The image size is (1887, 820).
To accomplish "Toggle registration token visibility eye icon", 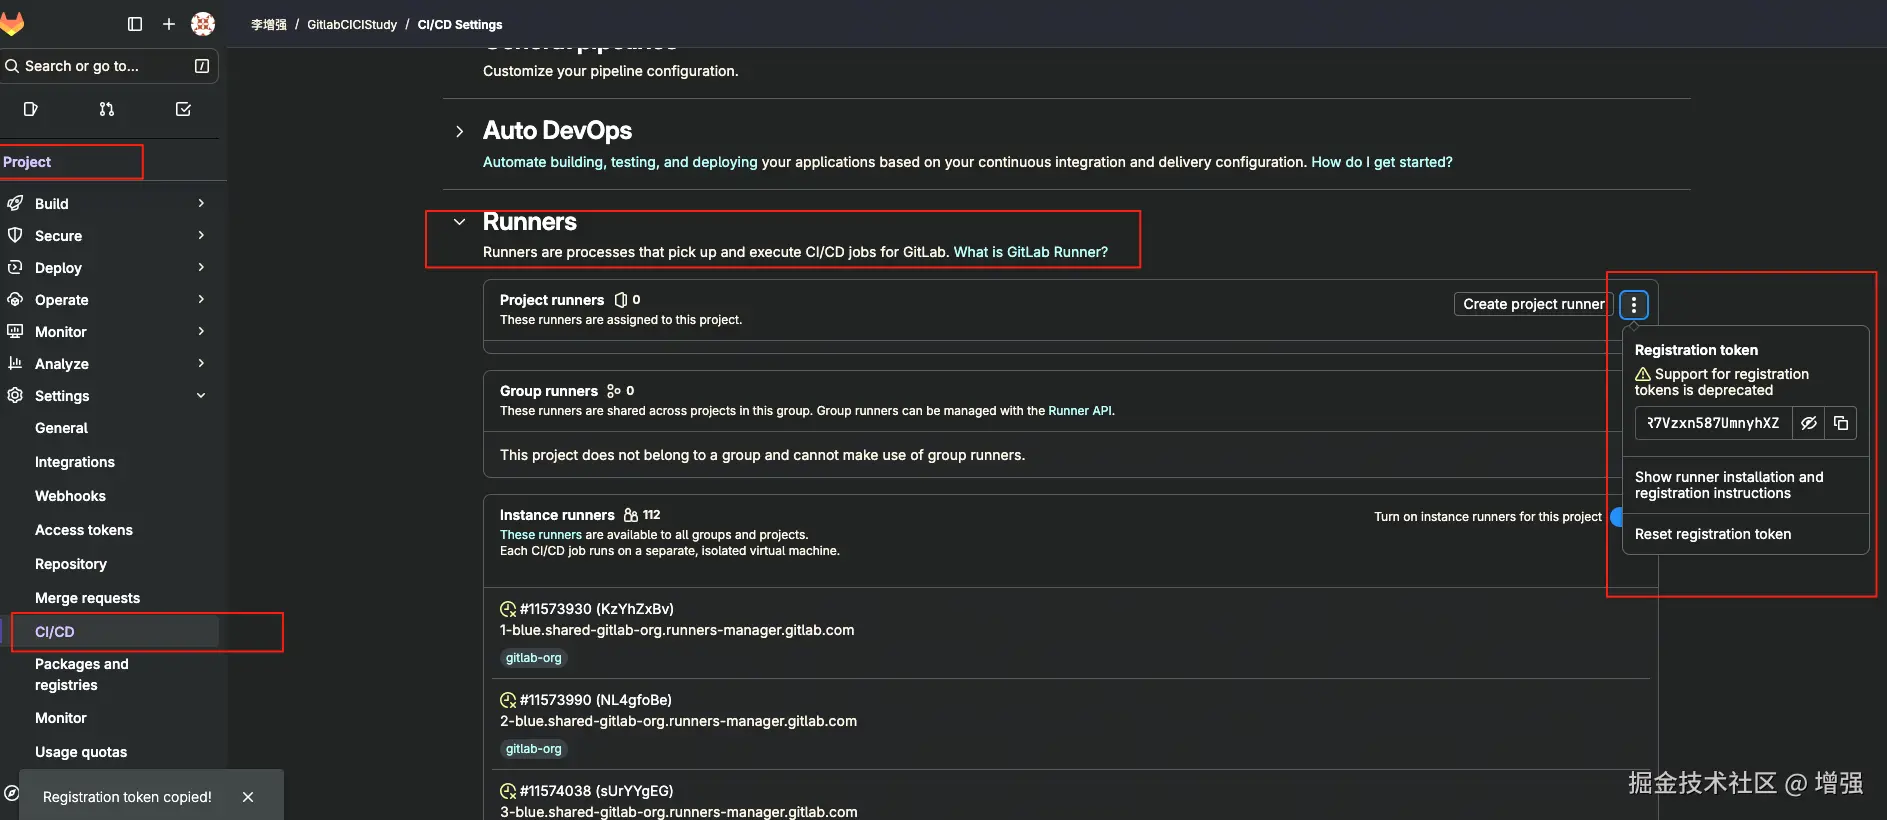I will (1809, 423).
